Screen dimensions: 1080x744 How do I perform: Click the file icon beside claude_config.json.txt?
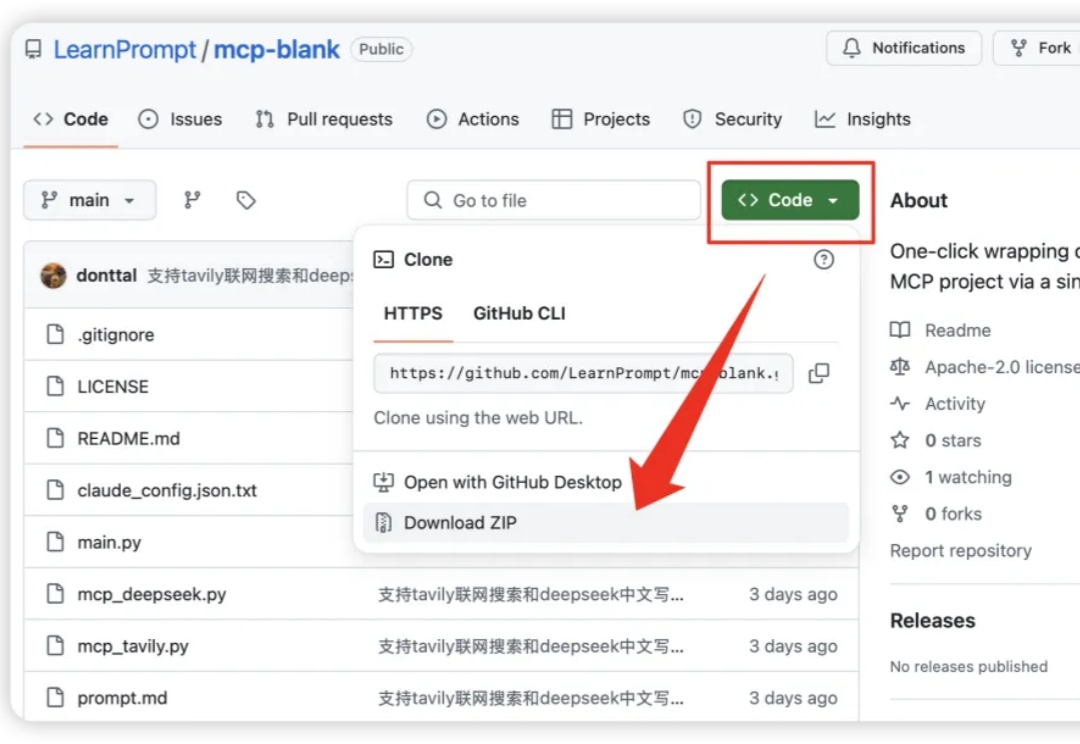point(55,490)
